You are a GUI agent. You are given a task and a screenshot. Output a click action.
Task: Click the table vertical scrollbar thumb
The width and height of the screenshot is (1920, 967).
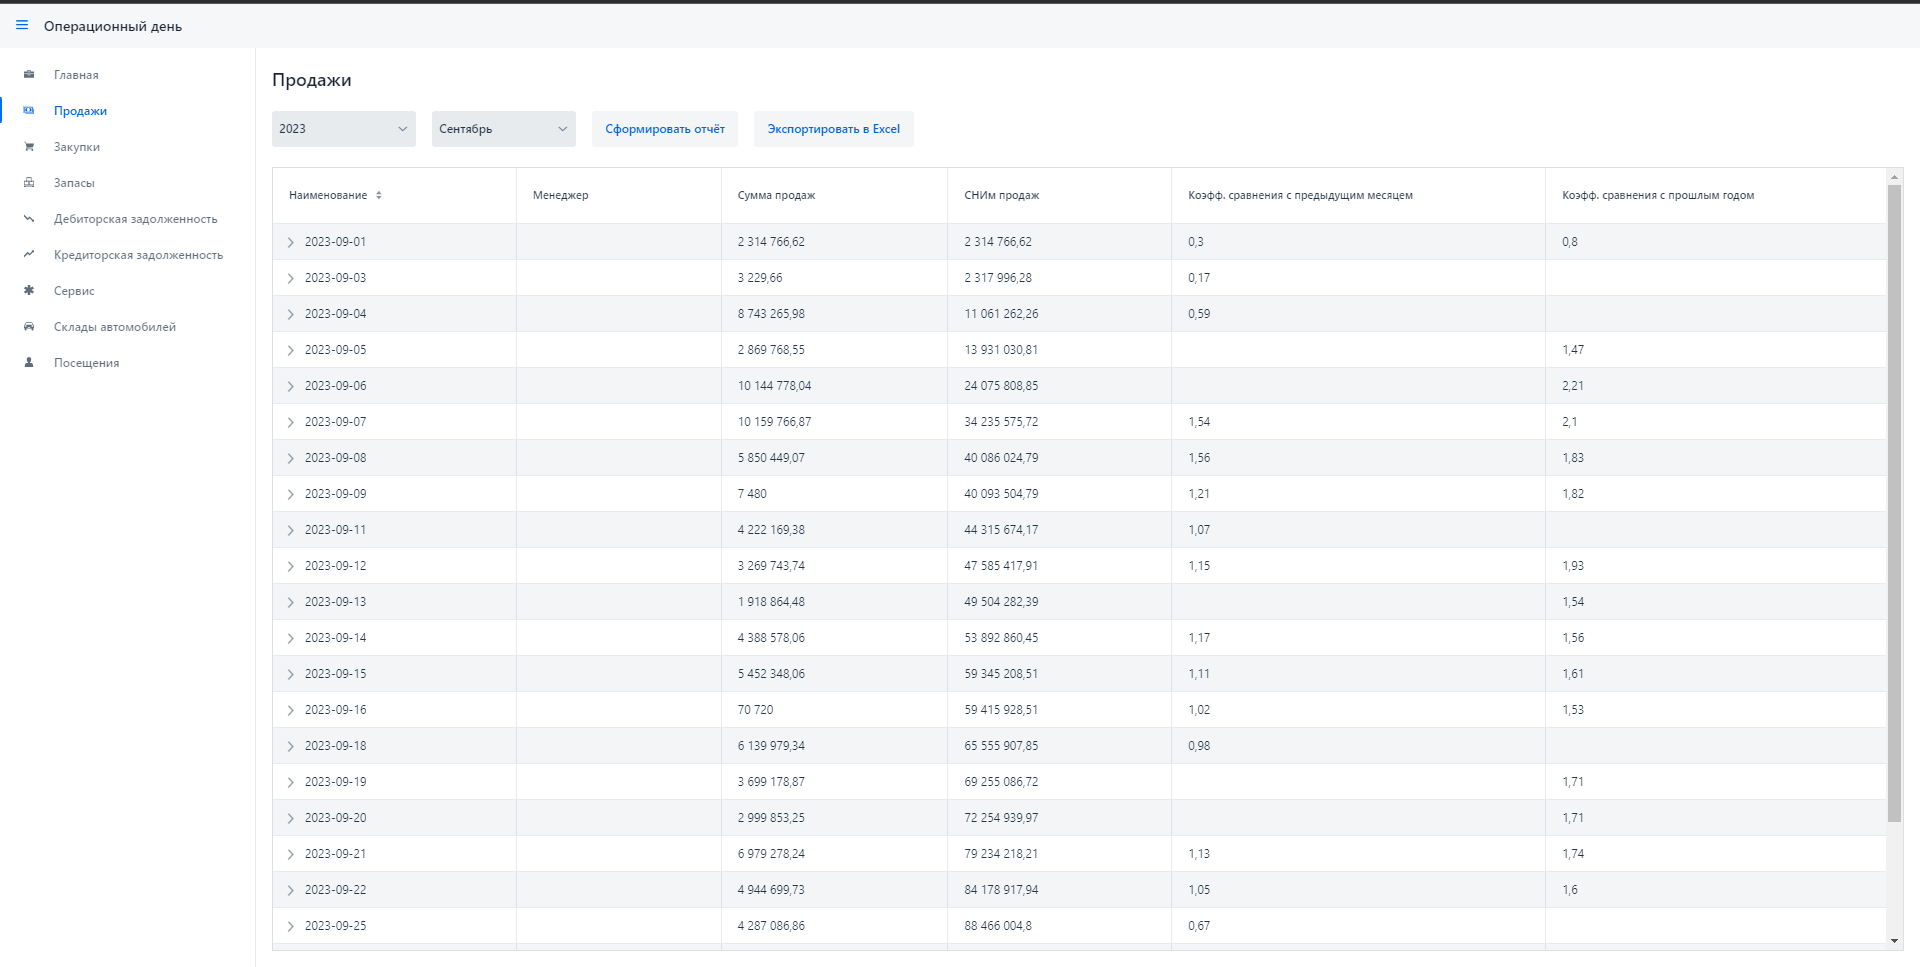[1894, 503]
